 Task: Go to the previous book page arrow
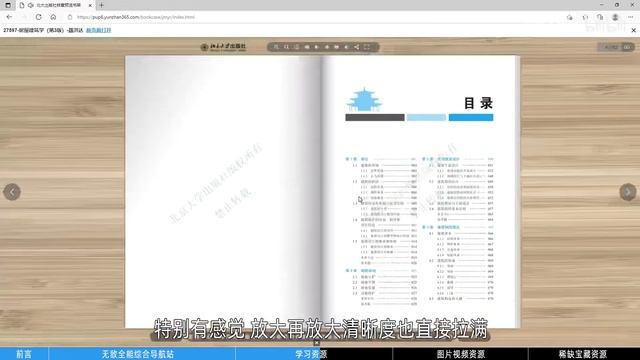coord(12,192)
